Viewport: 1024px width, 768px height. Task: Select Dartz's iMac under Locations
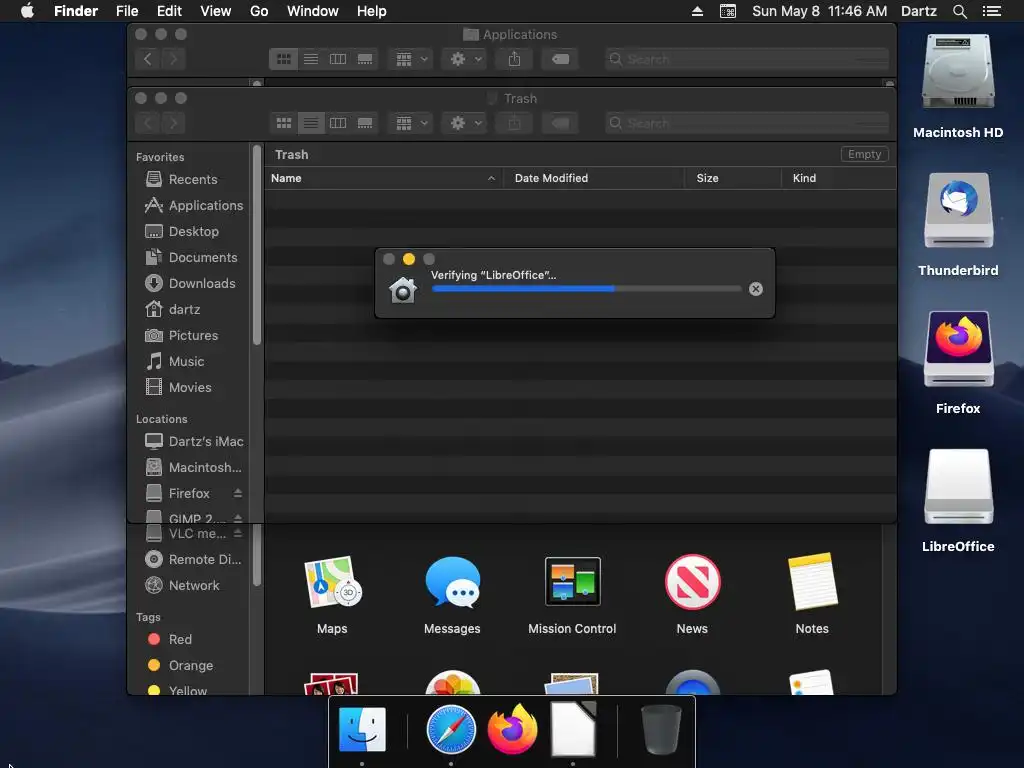point(194,441)
